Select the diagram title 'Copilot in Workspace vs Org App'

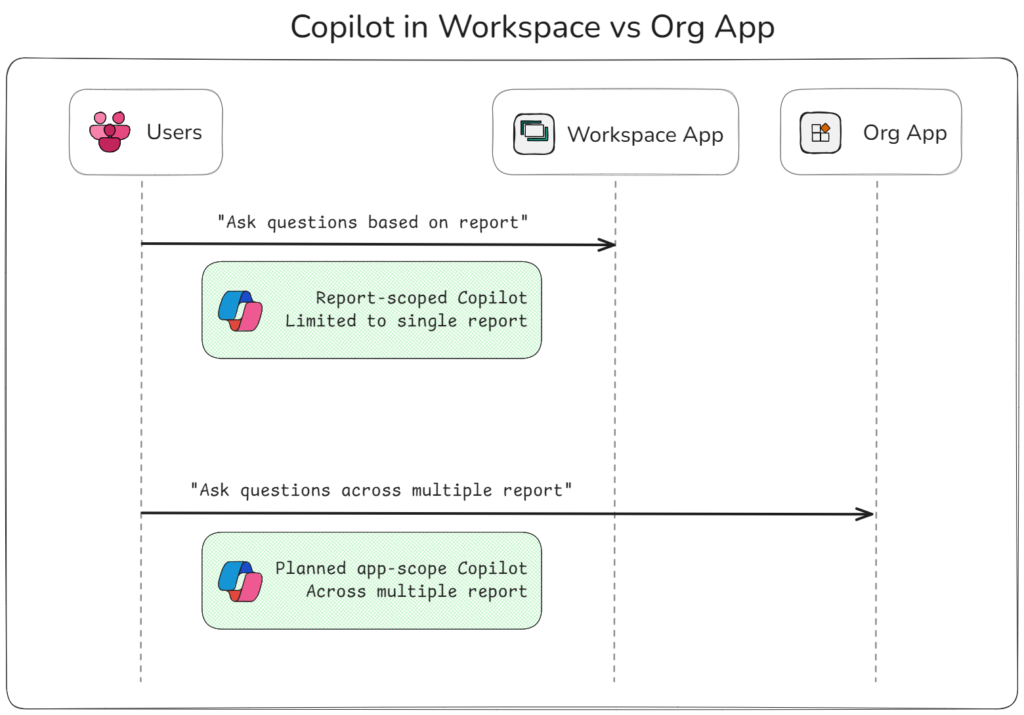[x=532, y=27]
